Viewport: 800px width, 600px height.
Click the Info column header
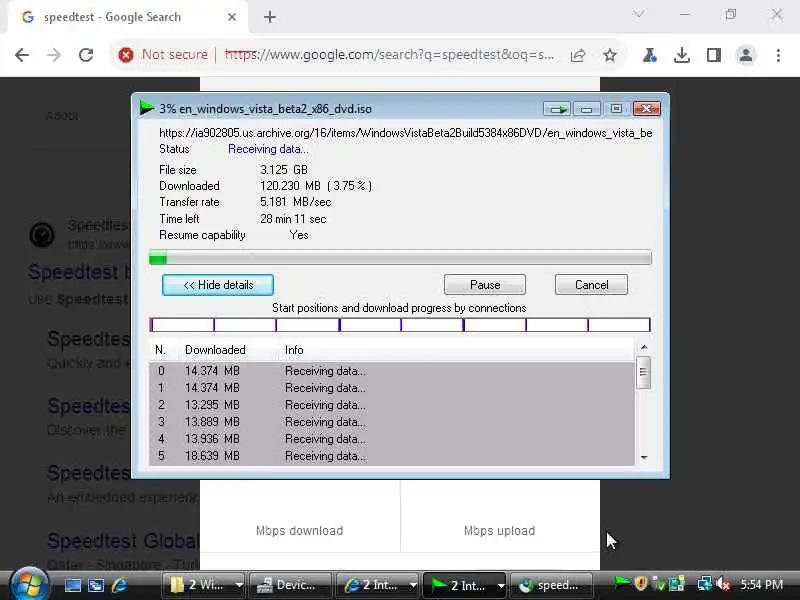click(294, 350)
